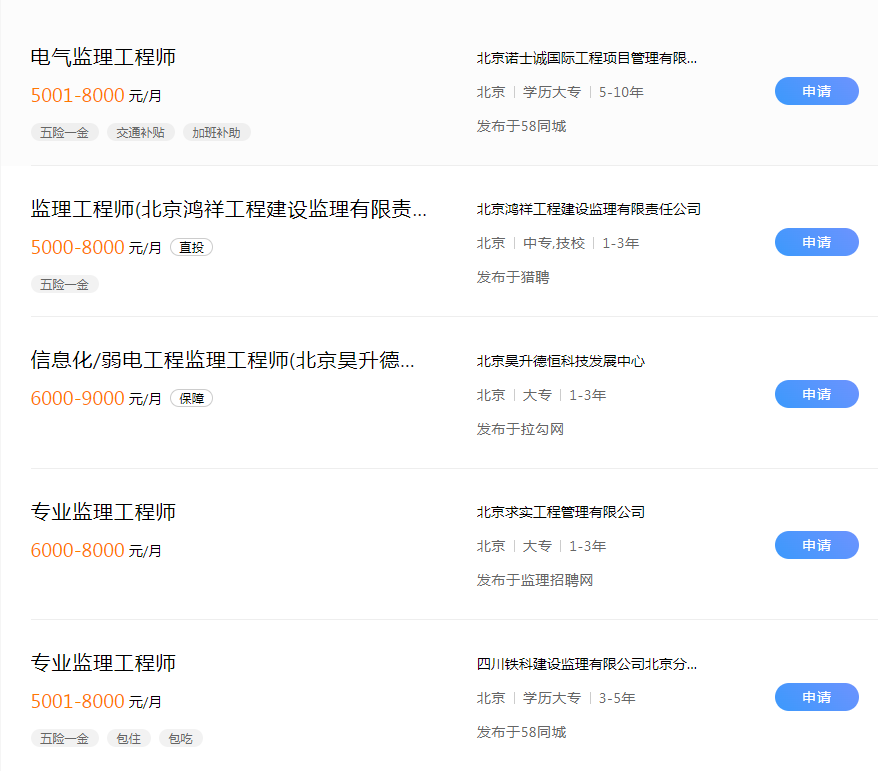Viewport: 878px width, 771px height.
Task: Click 申请 for the 北京鸿祥工程建设监理 job
Action: pos(816,242)
